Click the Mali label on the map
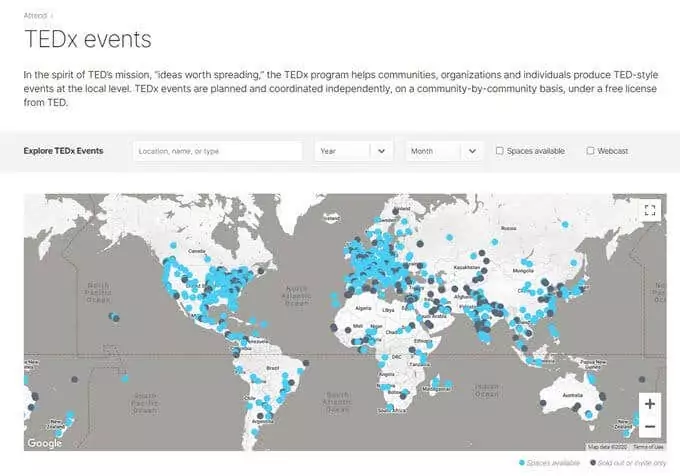The image size is (680, 476). (x=358, y=326)
